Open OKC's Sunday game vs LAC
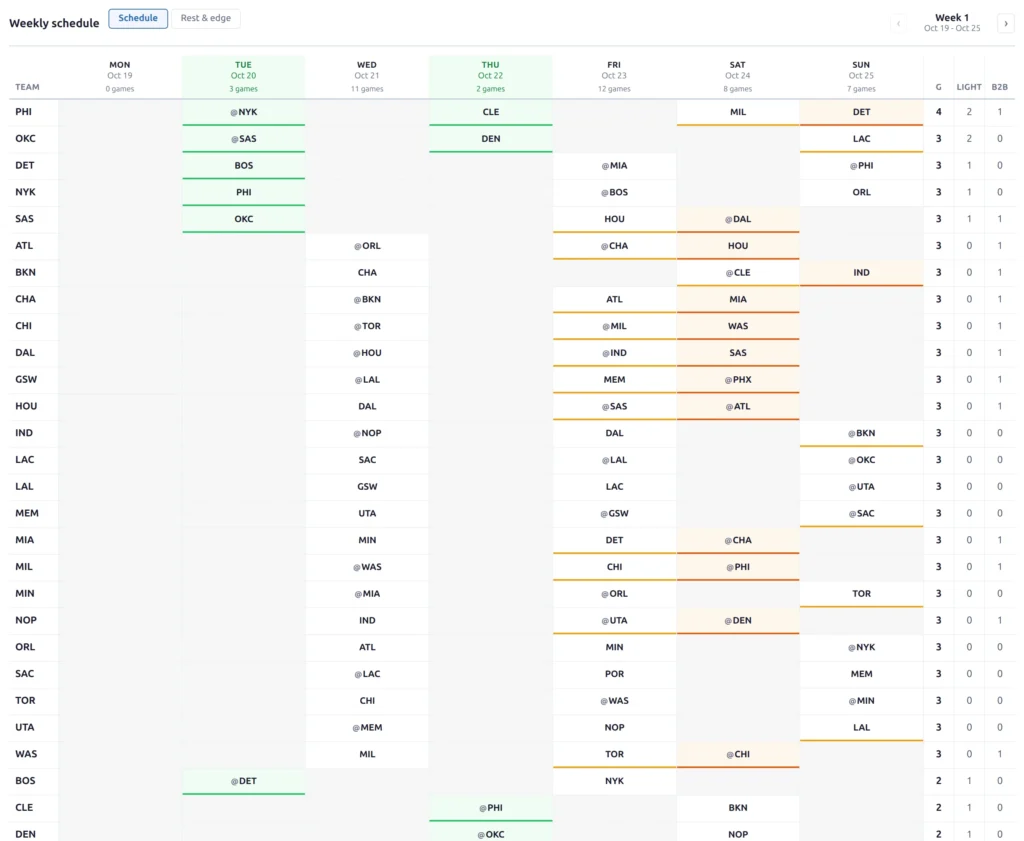The image size is (1024, 841). pyautogui.click(x=861, y=139)
